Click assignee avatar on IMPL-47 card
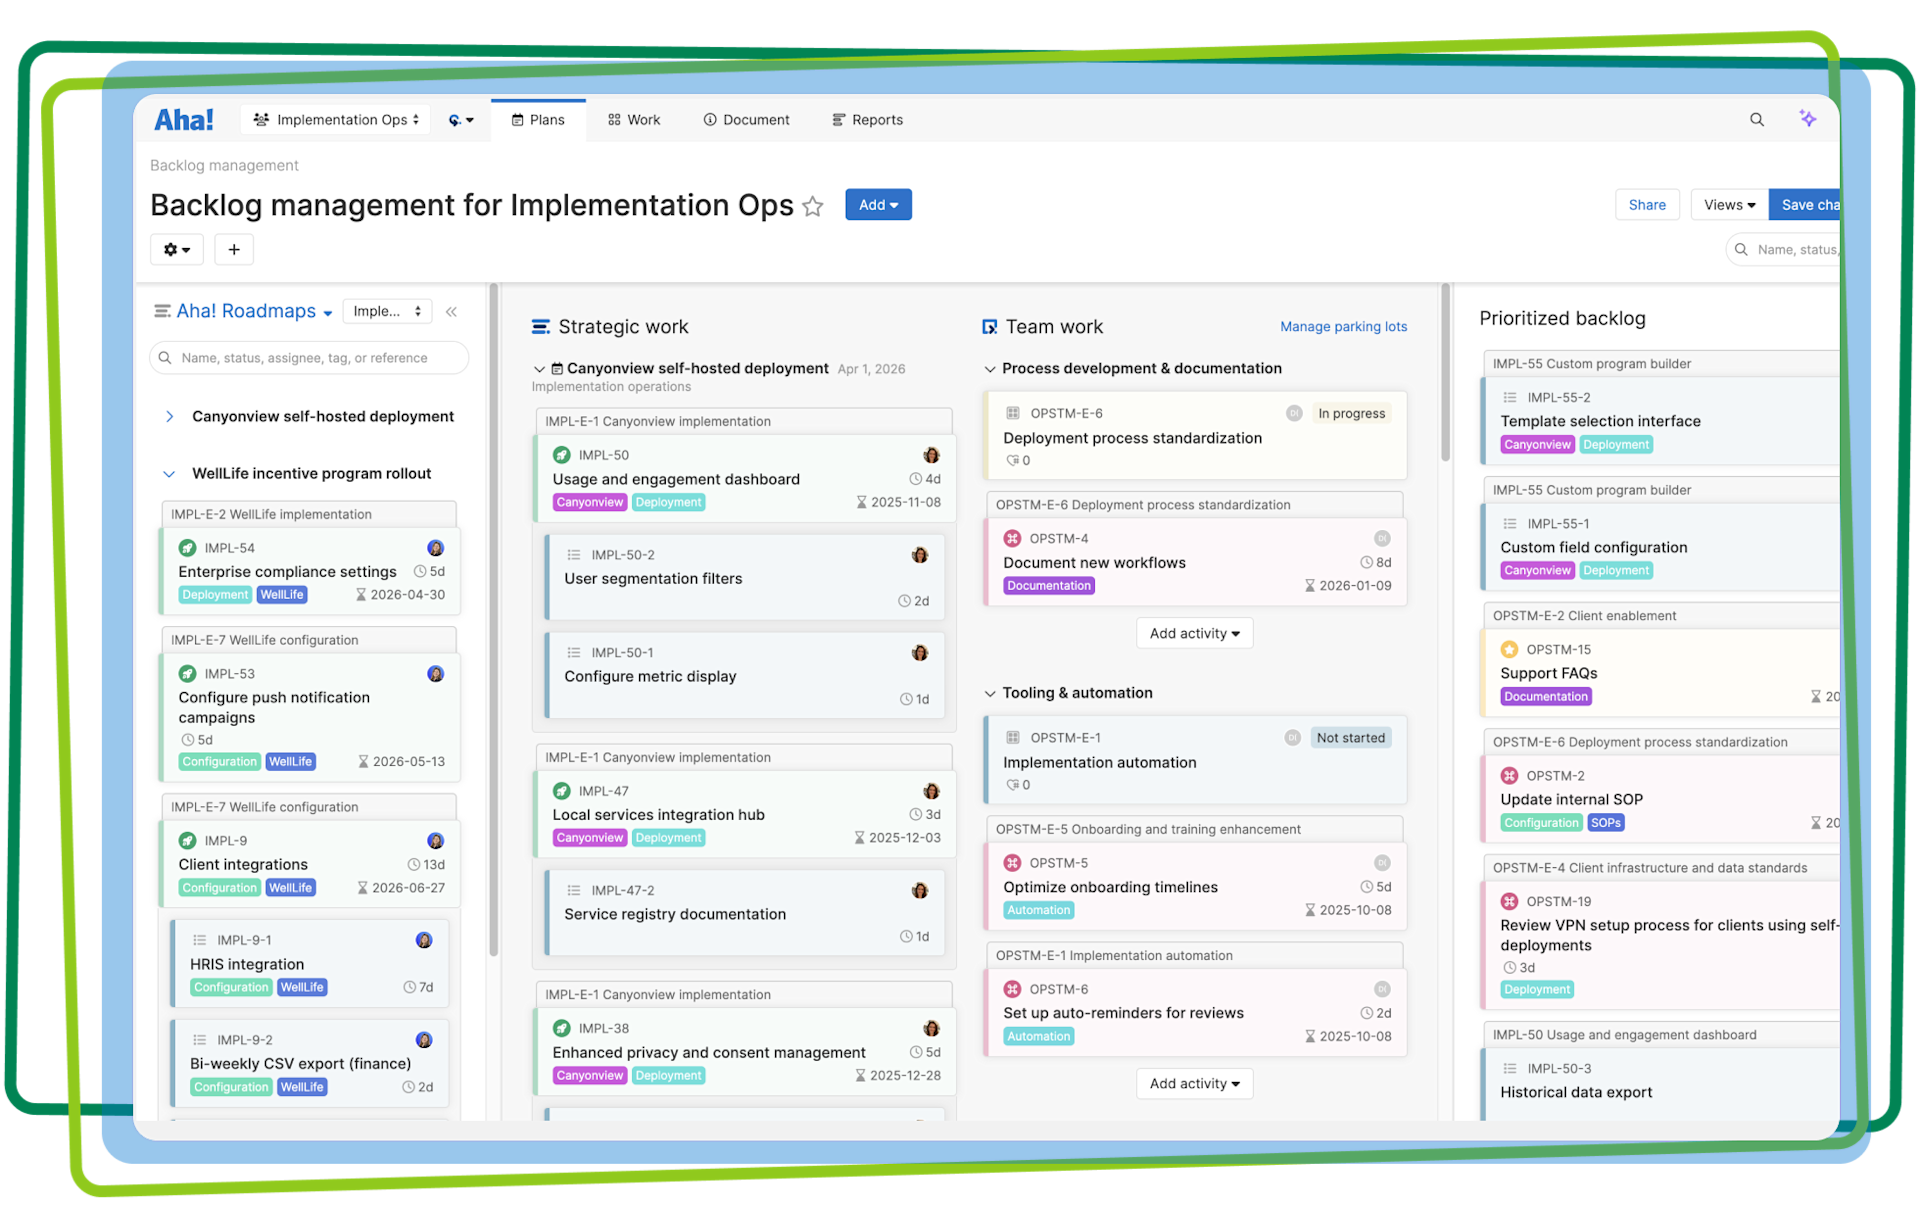 coord(931,791)
